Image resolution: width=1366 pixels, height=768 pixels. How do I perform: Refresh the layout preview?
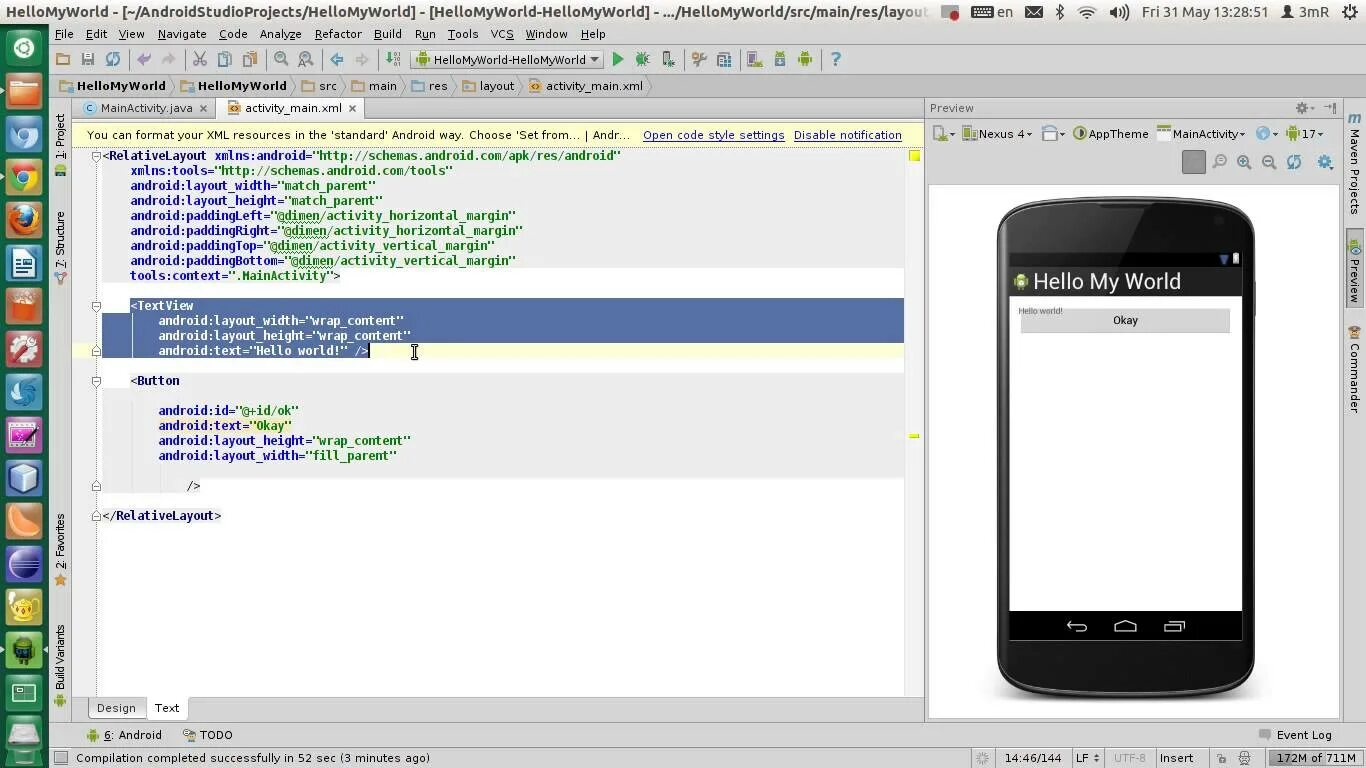(x=1294, y=162)
